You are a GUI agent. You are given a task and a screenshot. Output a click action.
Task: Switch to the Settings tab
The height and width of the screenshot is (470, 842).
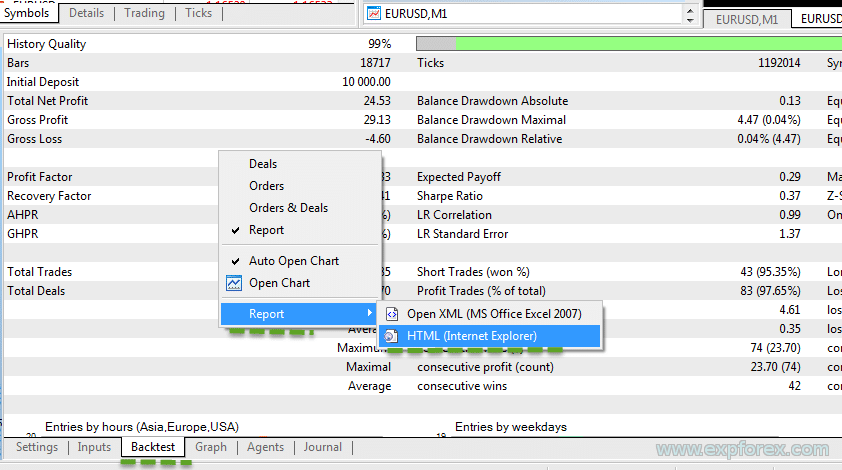[x=37, y=447]
